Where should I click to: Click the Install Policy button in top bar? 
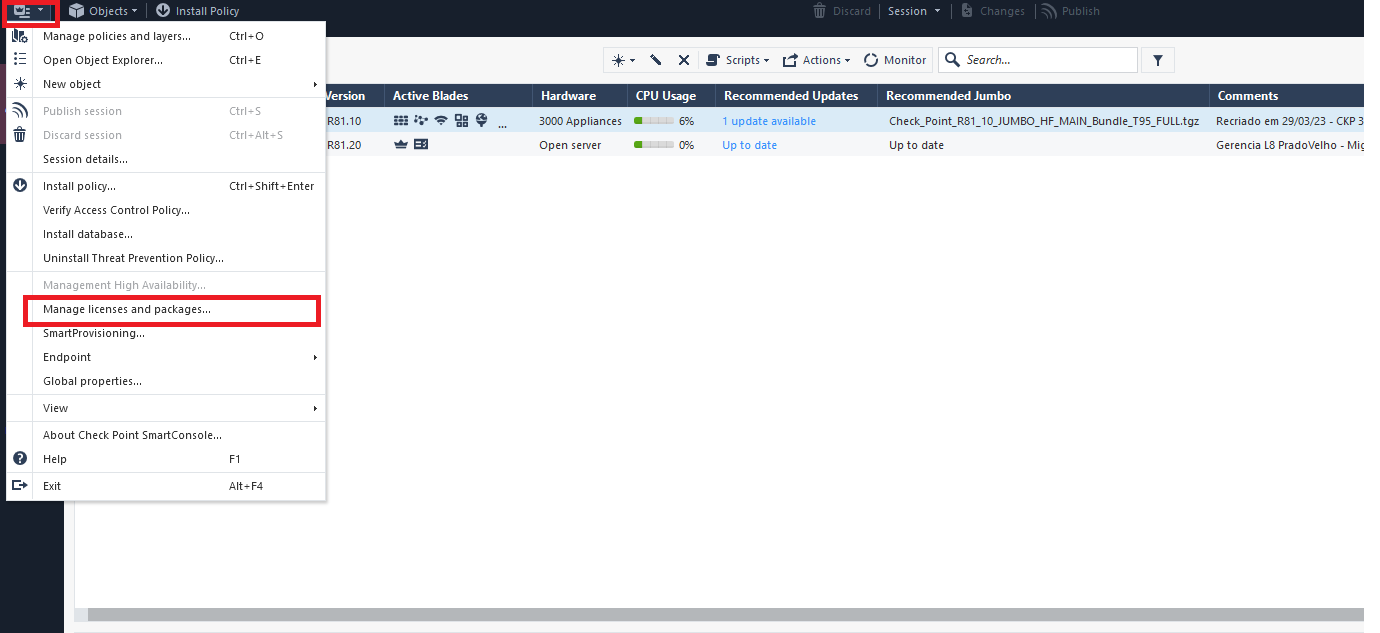point(197,11)
